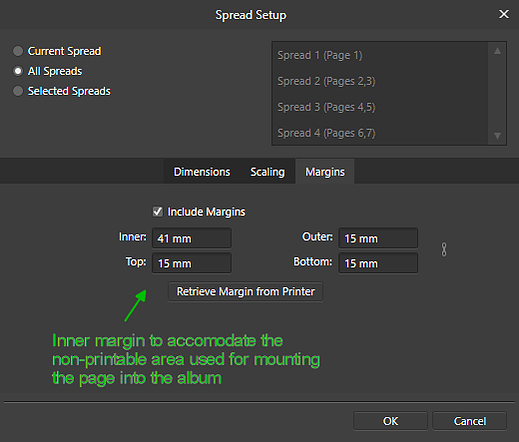
Task: Select the Margins tab
Action: [x=325, y=172]
